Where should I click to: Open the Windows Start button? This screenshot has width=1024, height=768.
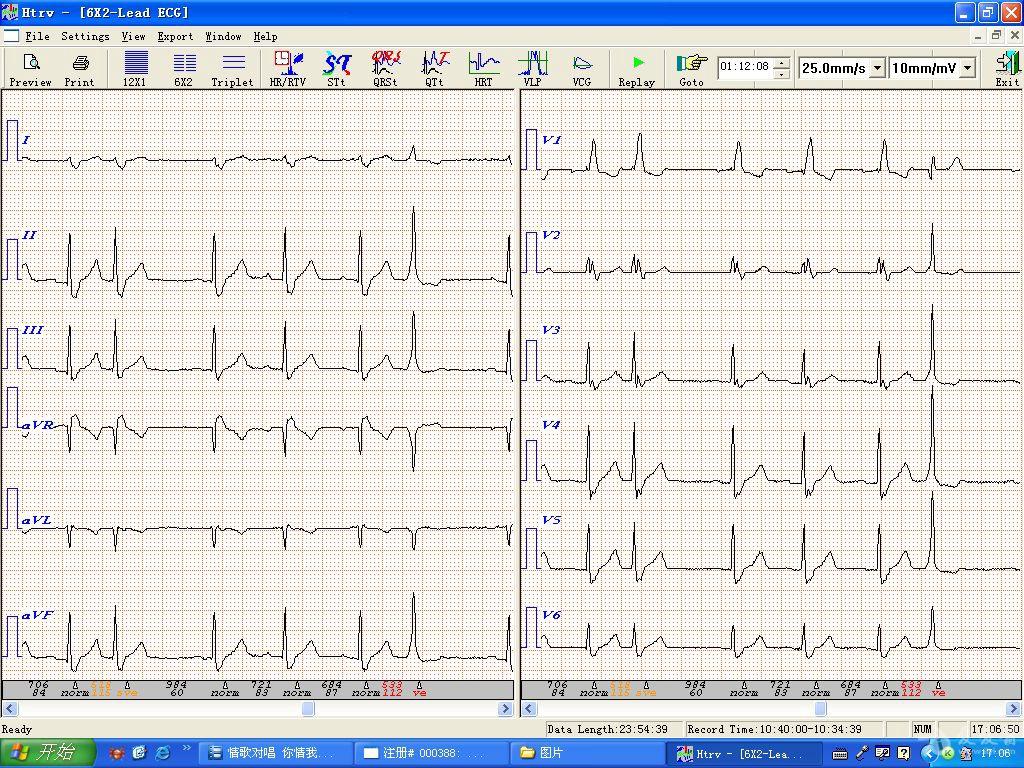[47, 753]
